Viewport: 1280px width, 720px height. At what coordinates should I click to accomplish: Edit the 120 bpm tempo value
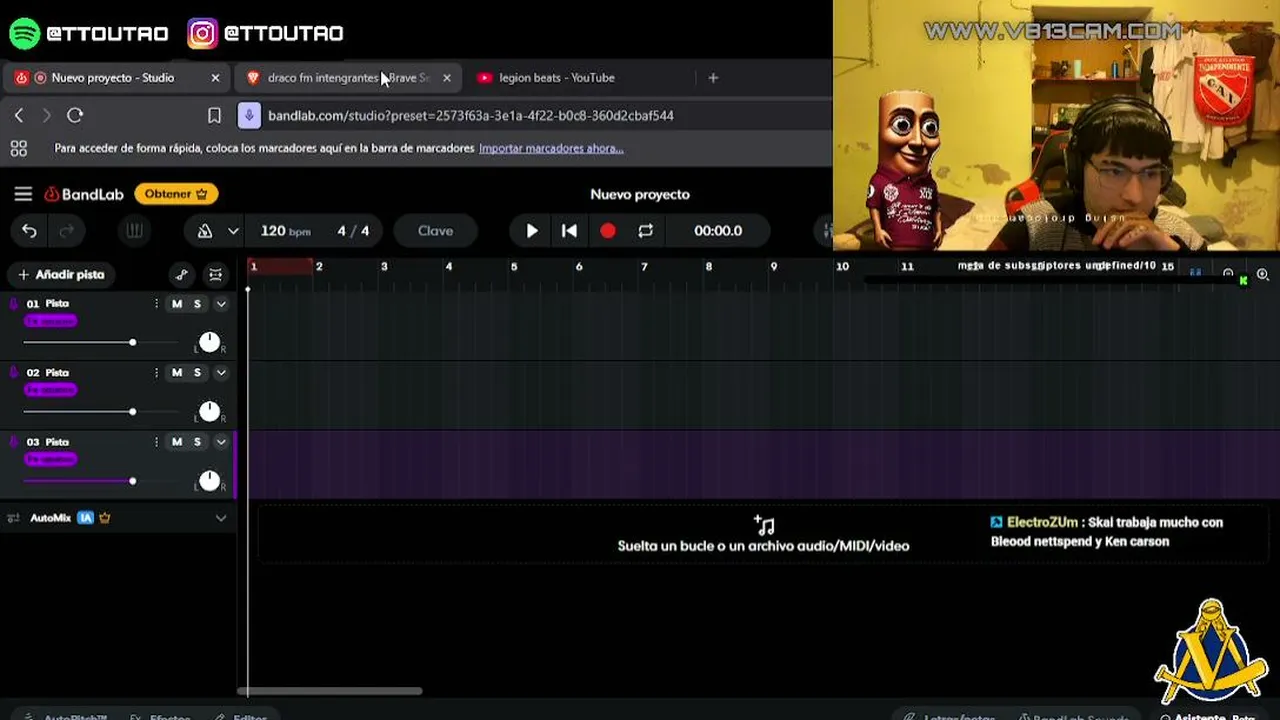pyautogui.click(x=285, y=231)
